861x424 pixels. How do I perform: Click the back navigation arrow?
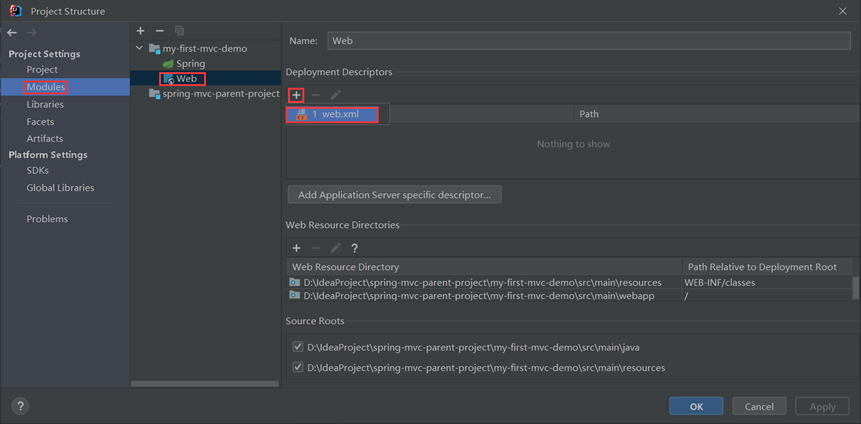click(x=12, y=33)
